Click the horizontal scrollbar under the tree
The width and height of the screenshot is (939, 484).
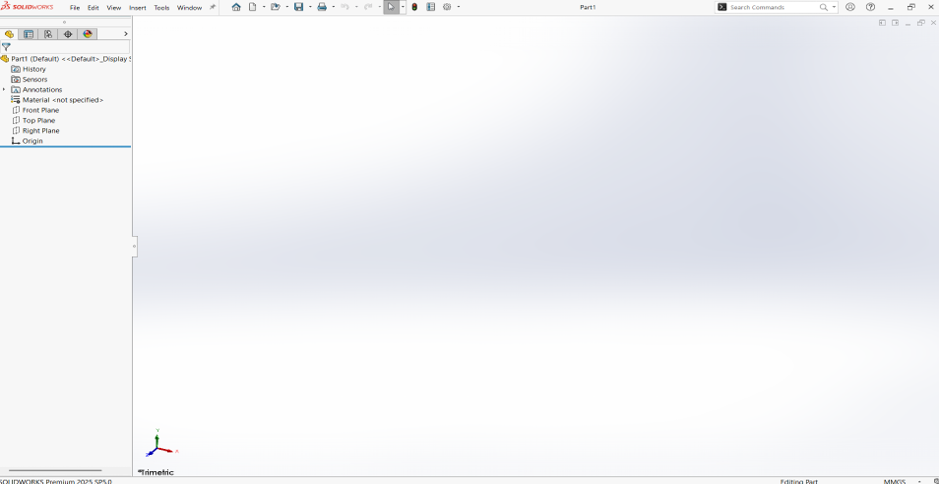click(55, 471)
